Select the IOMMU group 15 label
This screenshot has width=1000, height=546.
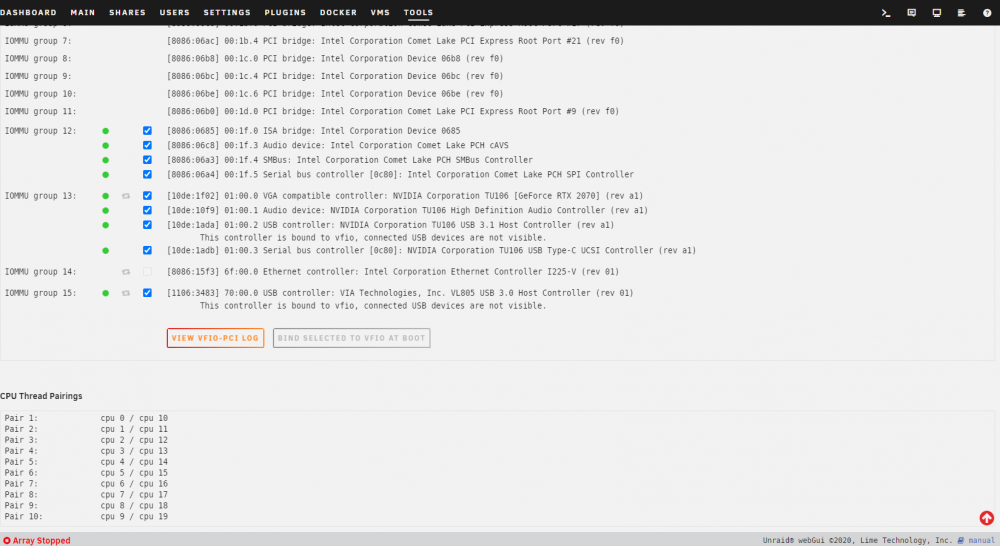point(40,293)
